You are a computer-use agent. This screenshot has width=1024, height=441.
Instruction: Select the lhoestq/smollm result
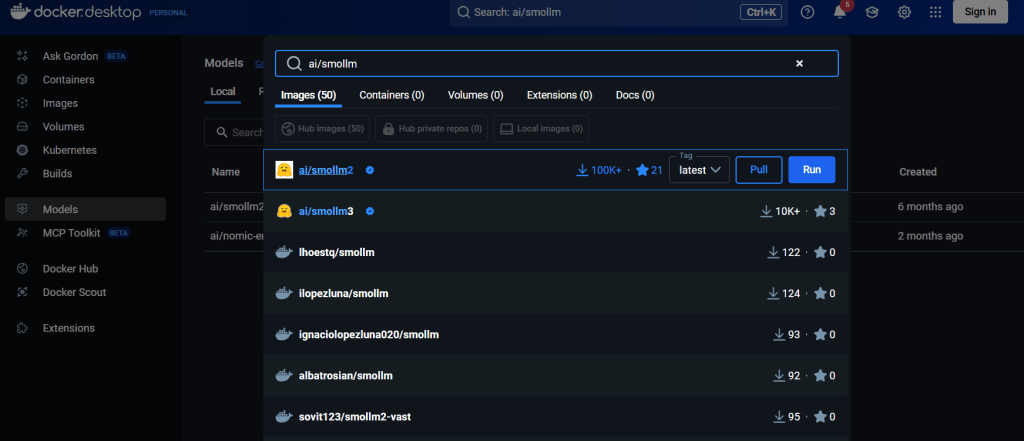556,252
